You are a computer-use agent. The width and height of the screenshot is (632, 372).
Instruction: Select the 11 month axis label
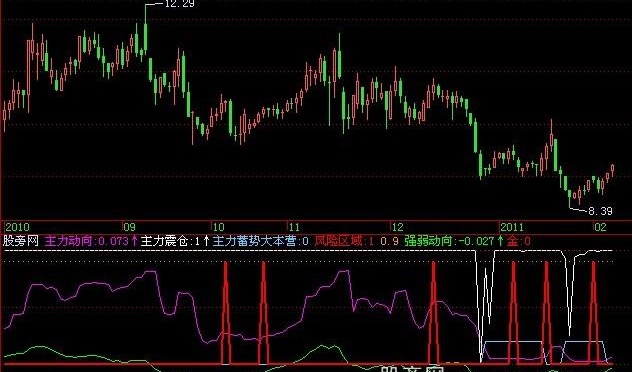click(x=294, y=227)
